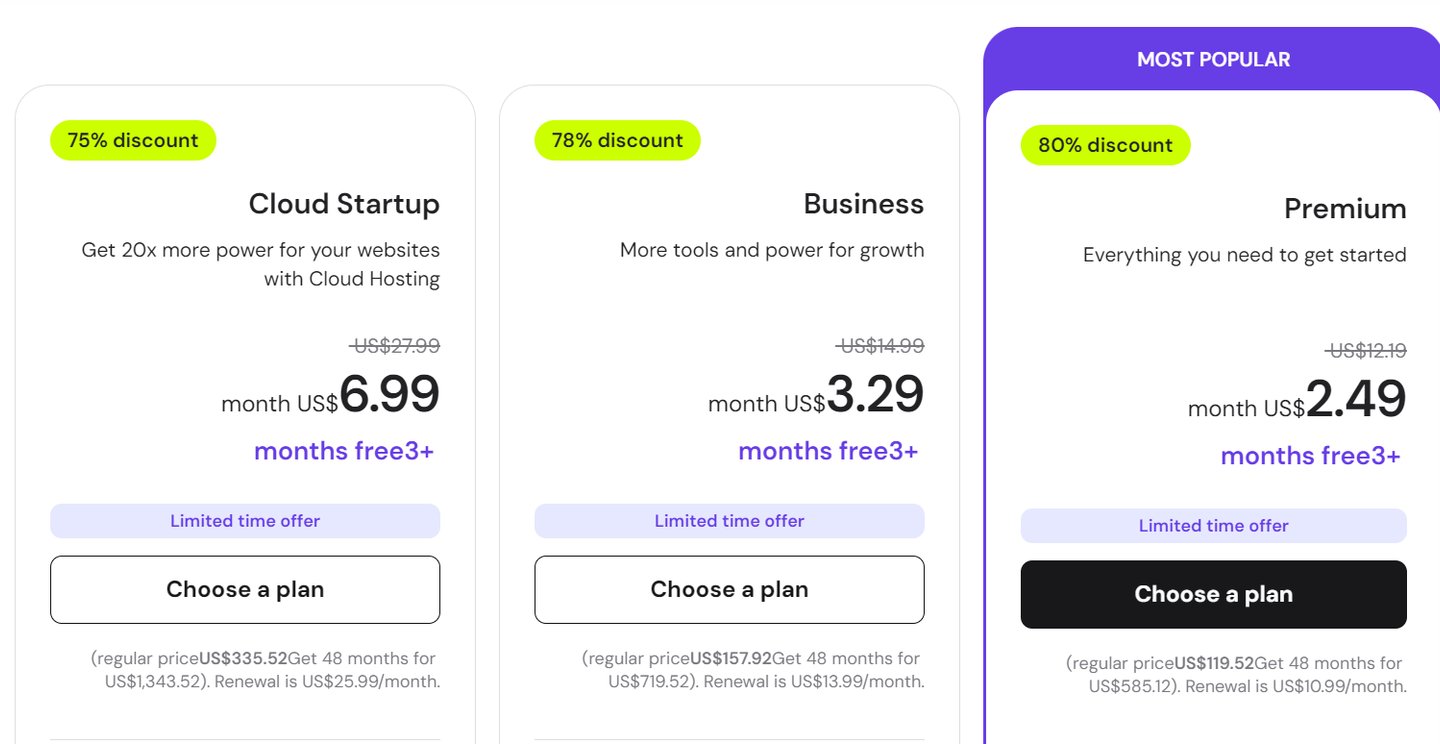Select the Premium plan title

pos(1345,209)
